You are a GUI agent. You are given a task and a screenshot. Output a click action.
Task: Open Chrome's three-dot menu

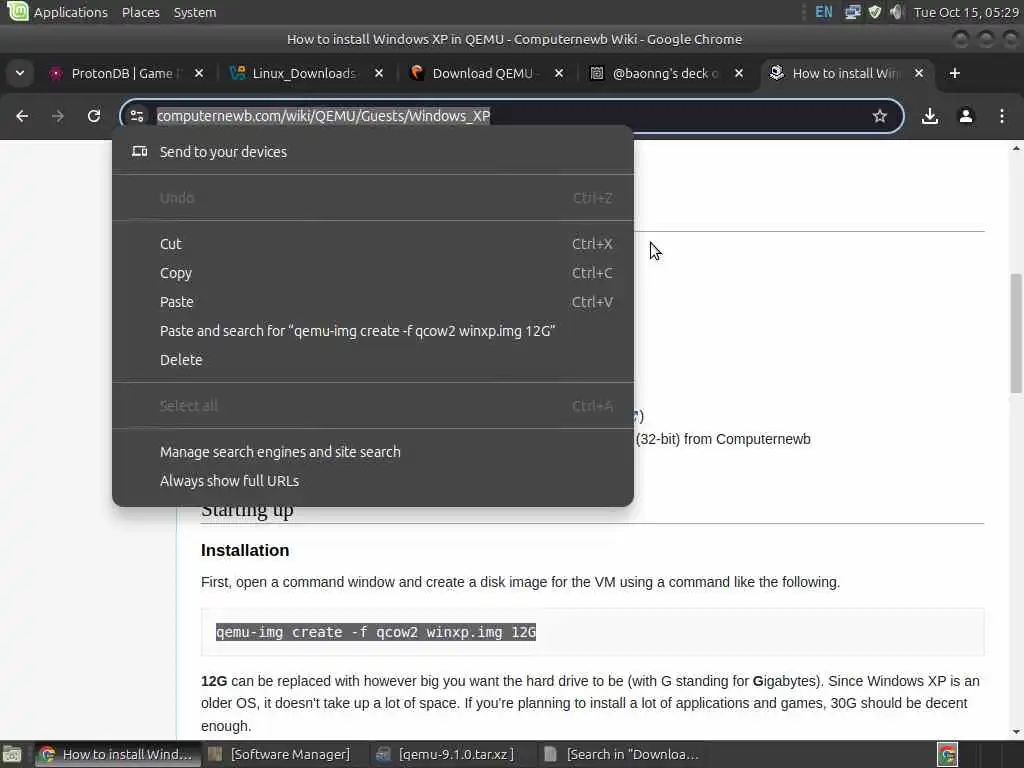click(x=1002, y=116)
